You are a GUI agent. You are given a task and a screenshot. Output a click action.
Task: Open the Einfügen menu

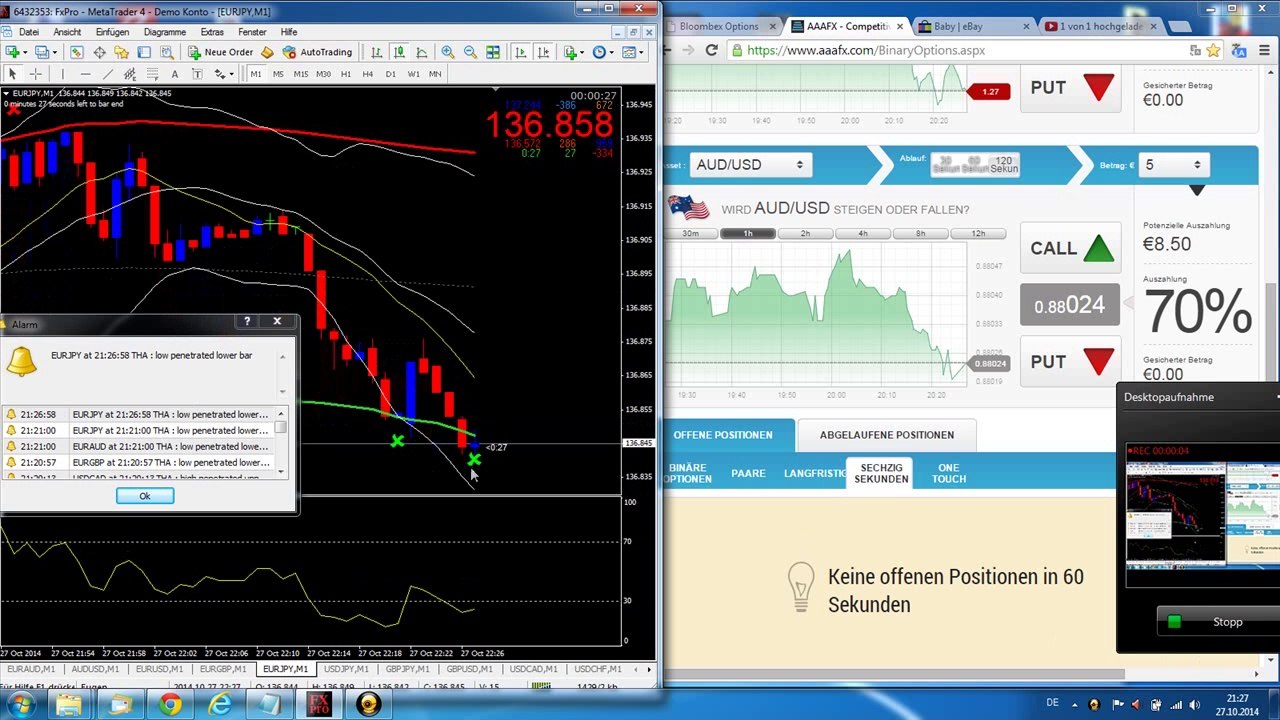point(112,32)
